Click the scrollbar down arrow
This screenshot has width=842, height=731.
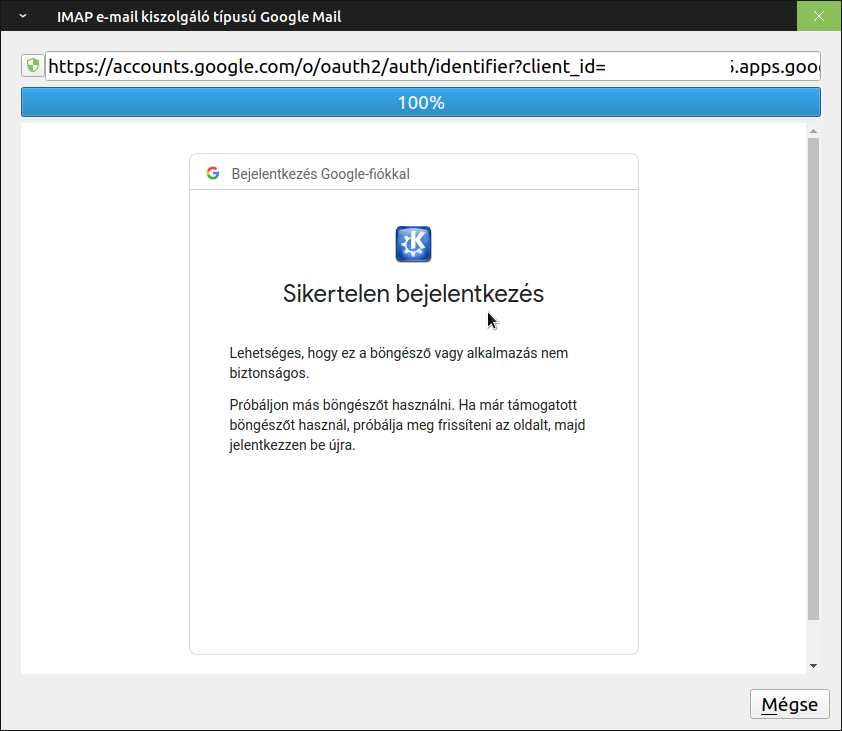pyautogui.click(x=814, y=666)
